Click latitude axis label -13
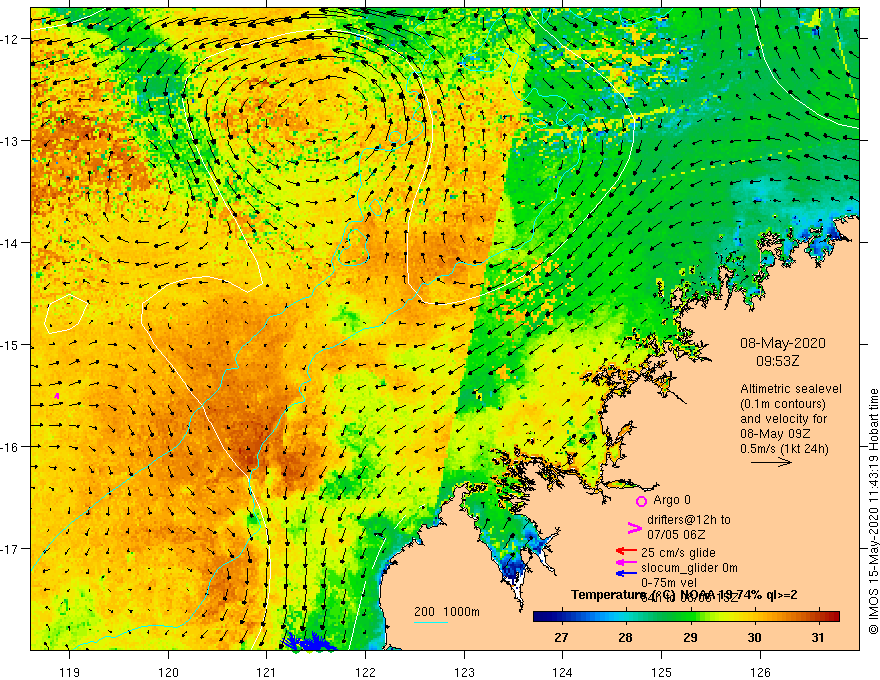This screenshot has height=680, width=880. click(x=9, y=141)
